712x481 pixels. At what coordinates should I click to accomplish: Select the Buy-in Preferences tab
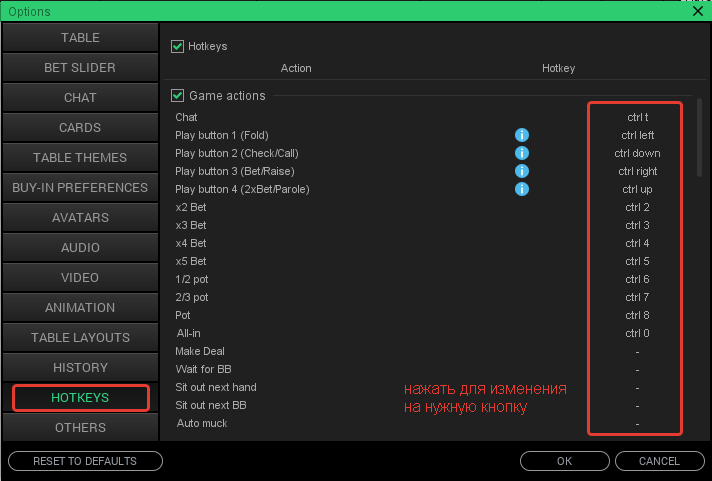click(80, 188)
